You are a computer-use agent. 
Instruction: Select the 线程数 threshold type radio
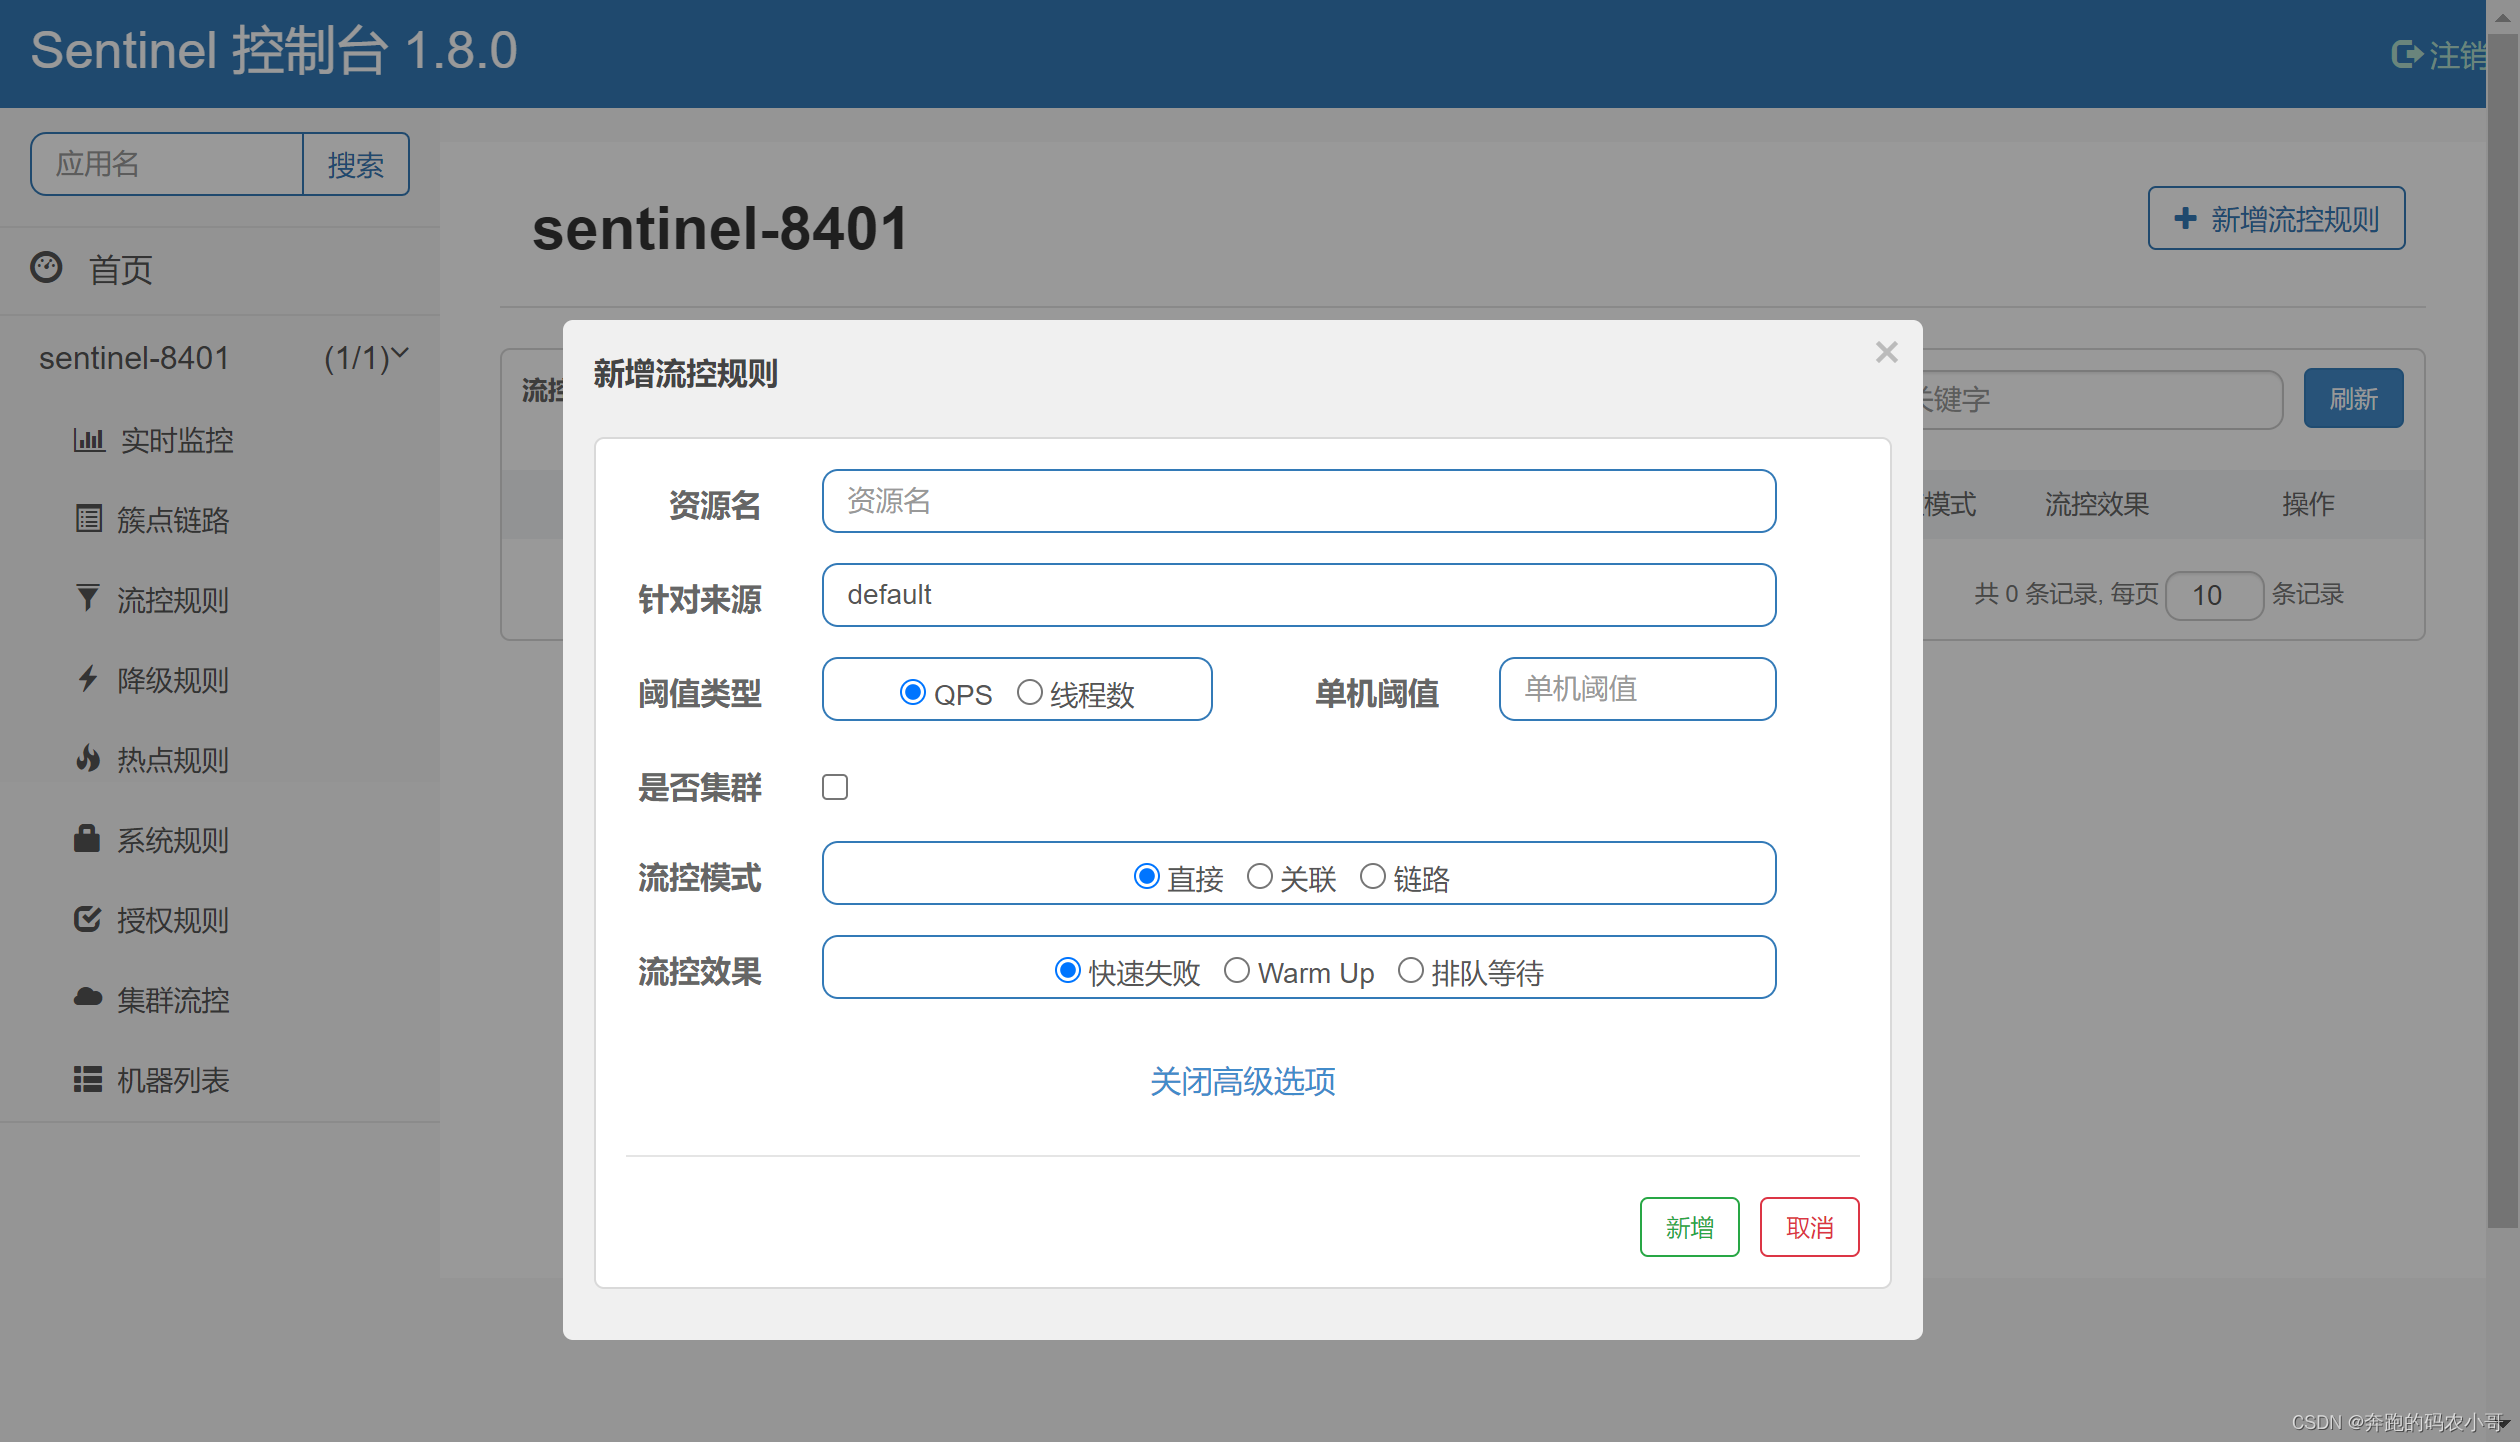[1030, 692]
